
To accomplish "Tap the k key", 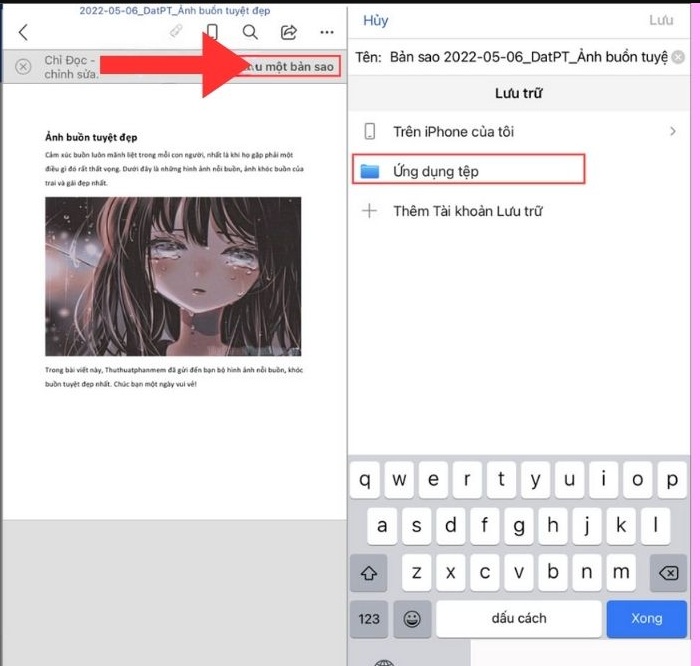I will [x=621, y=526].
